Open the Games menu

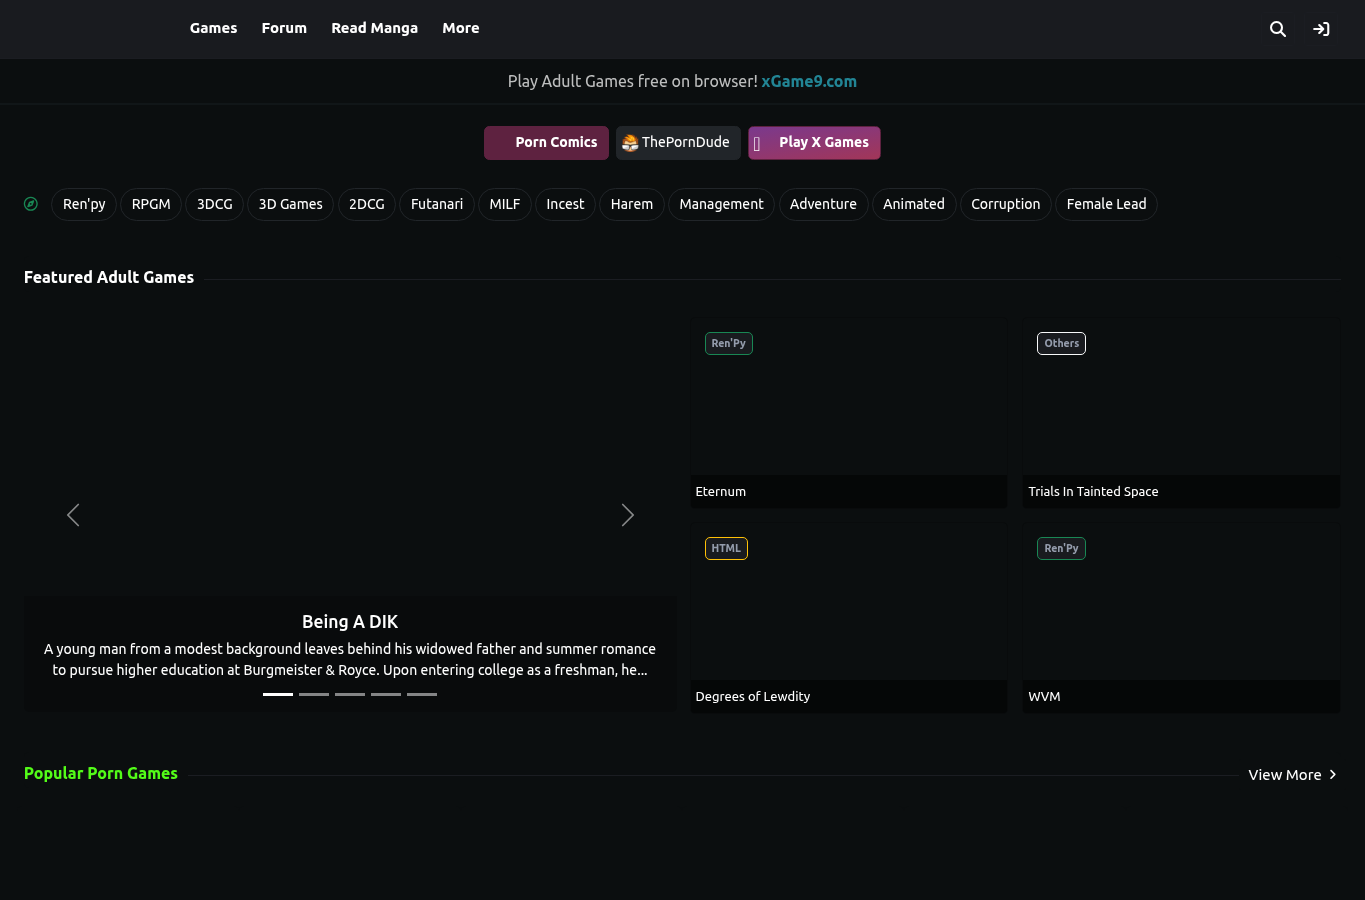(x=213, y=28)
